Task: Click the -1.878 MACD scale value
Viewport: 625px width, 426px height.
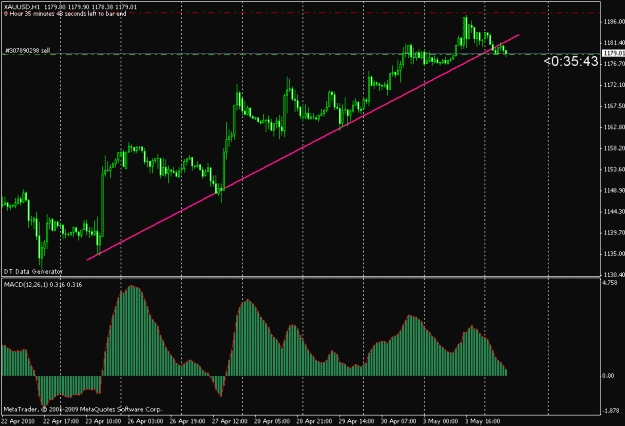Action: pyautogui.click(x=611, y=410)
